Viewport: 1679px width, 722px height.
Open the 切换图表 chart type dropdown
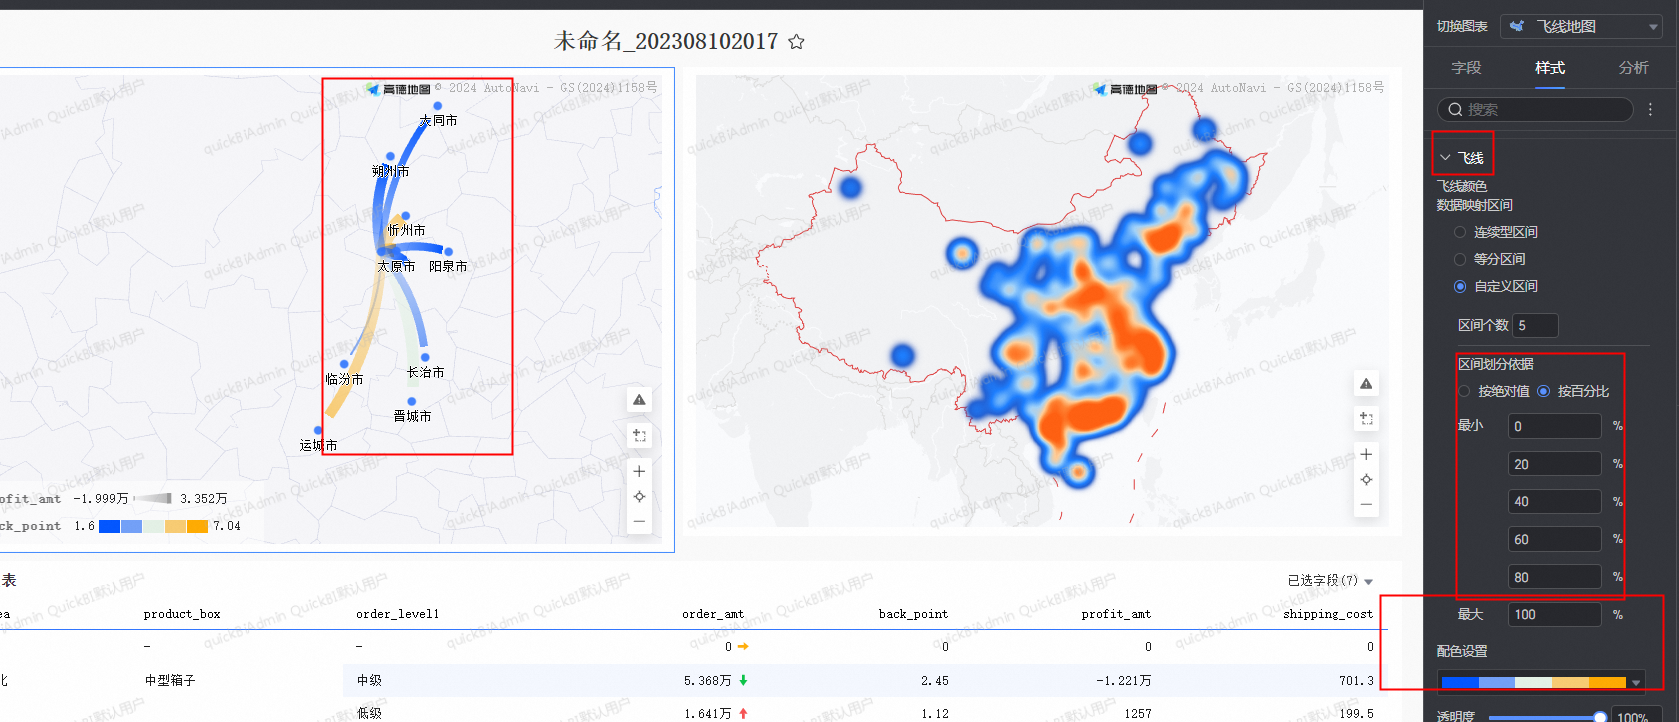[1581, 27]
